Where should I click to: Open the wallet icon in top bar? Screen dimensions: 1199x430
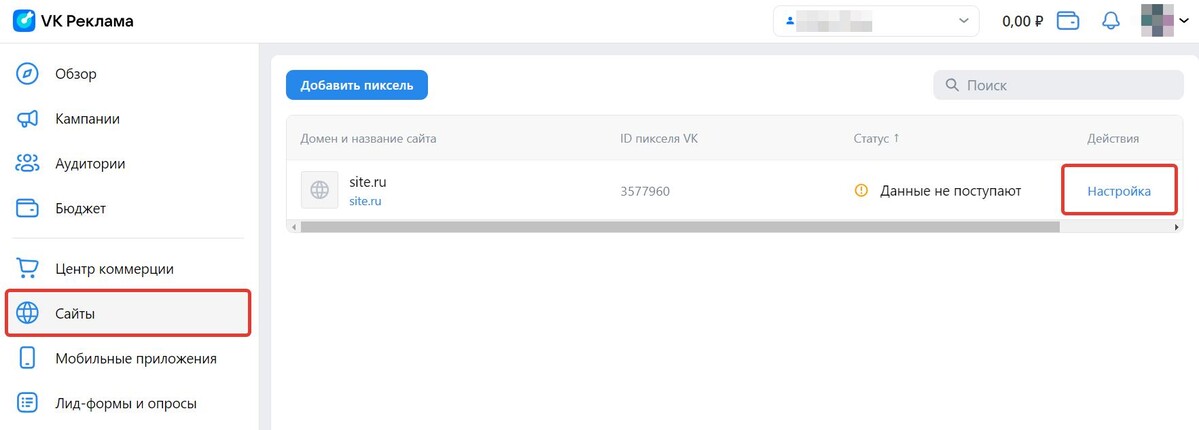[x=1067, y=21]
